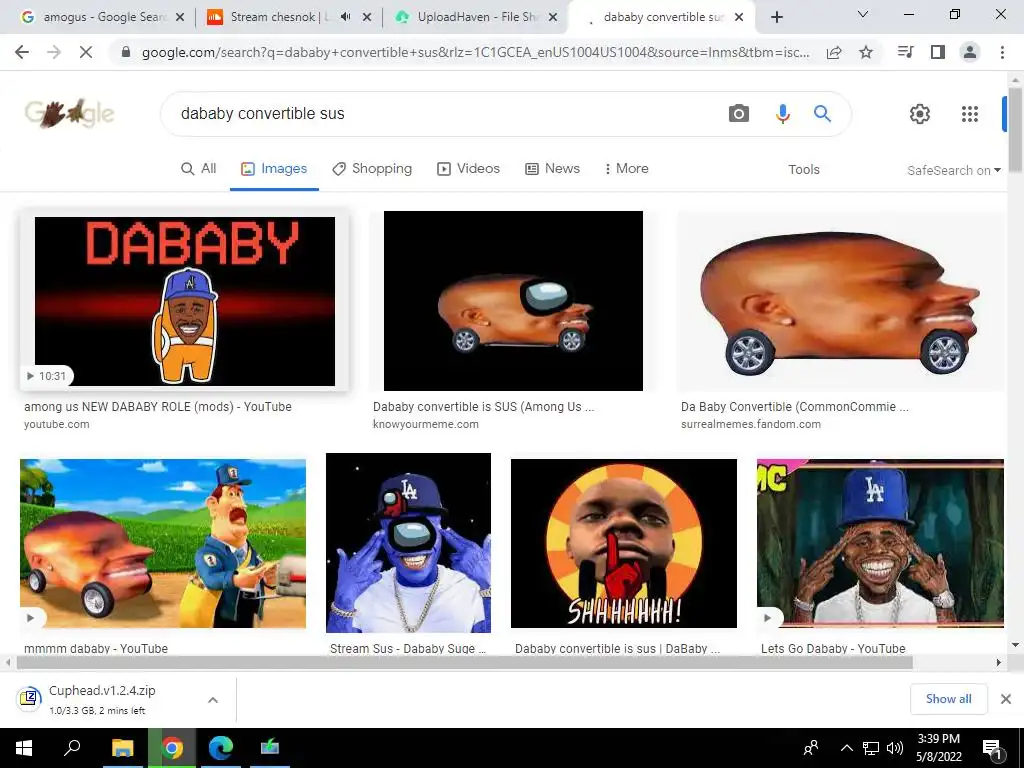The width and height of the screenshot is (1024, 768).
Task: Click the forward navigation arrow
Action: tap(54, 52)
